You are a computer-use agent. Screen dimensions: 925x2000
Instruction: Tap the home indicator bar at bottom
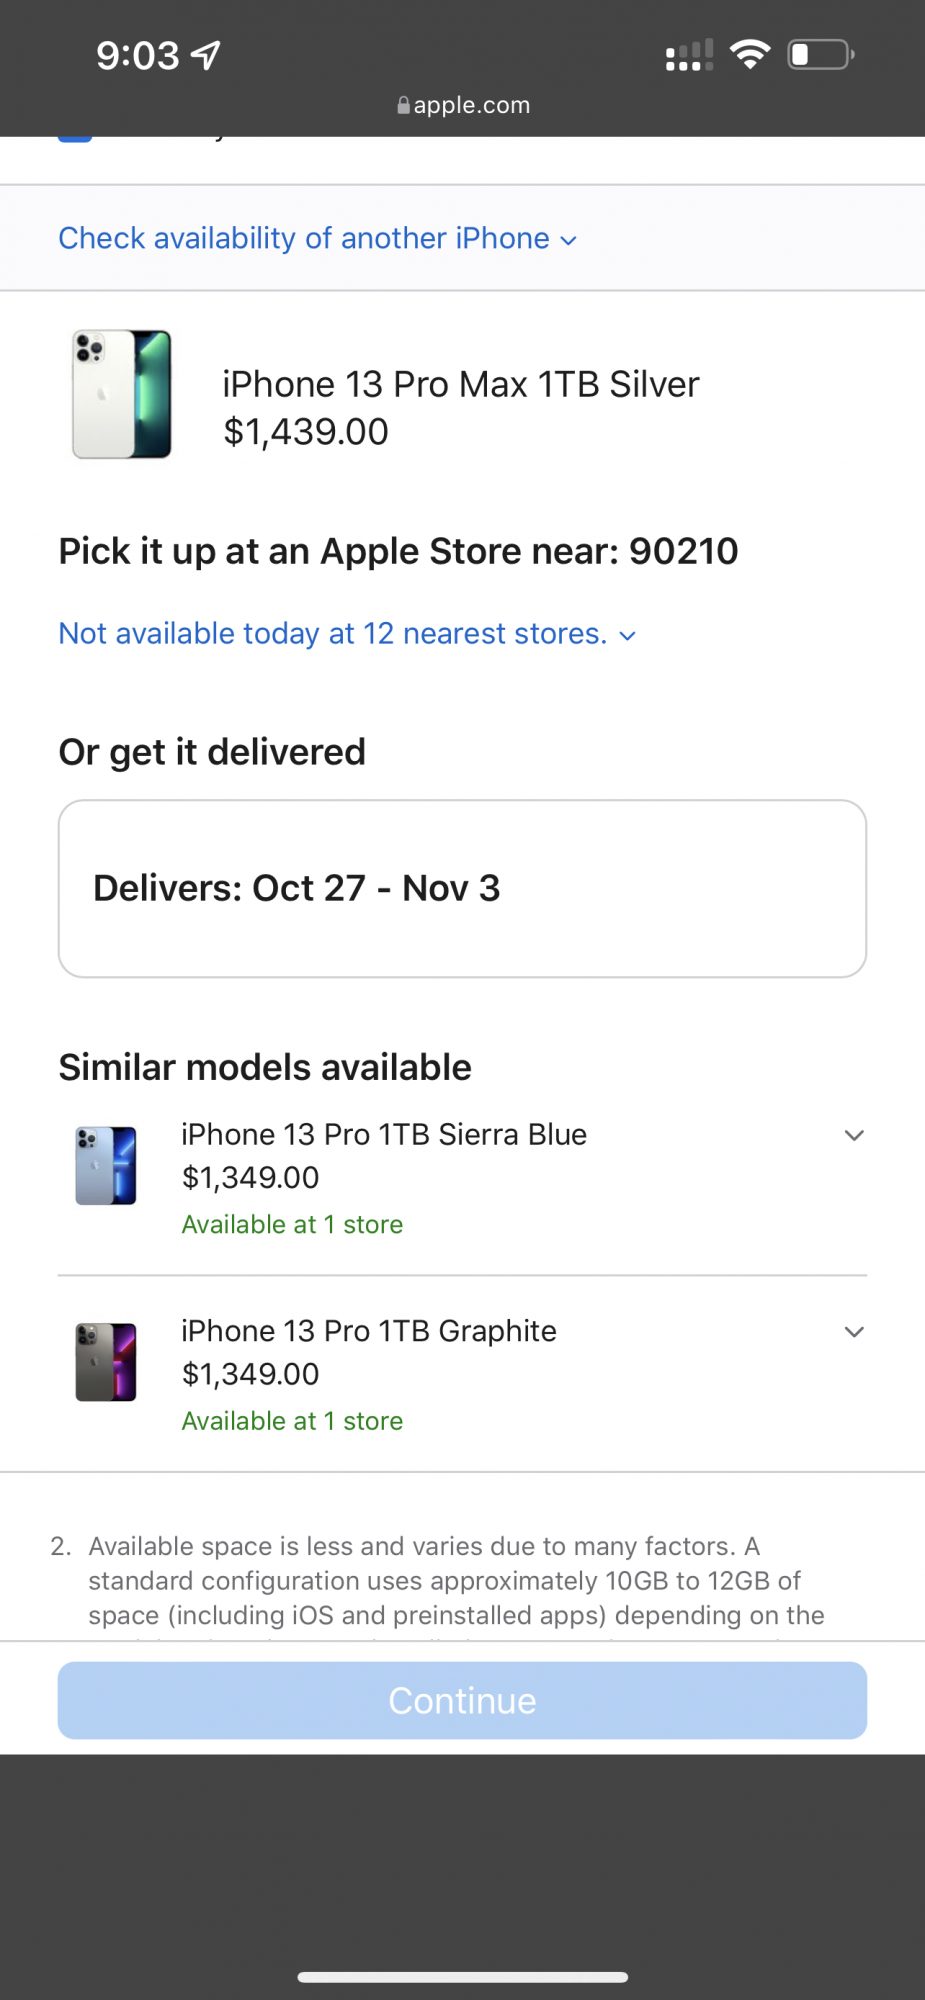click(462, 1977)
